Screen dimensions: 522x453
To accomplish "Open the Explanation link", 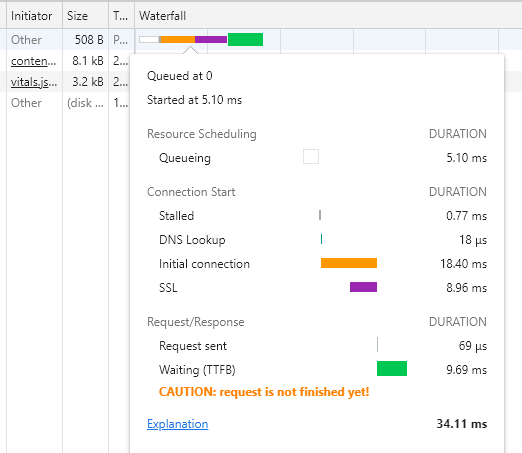I will point(178,424).
